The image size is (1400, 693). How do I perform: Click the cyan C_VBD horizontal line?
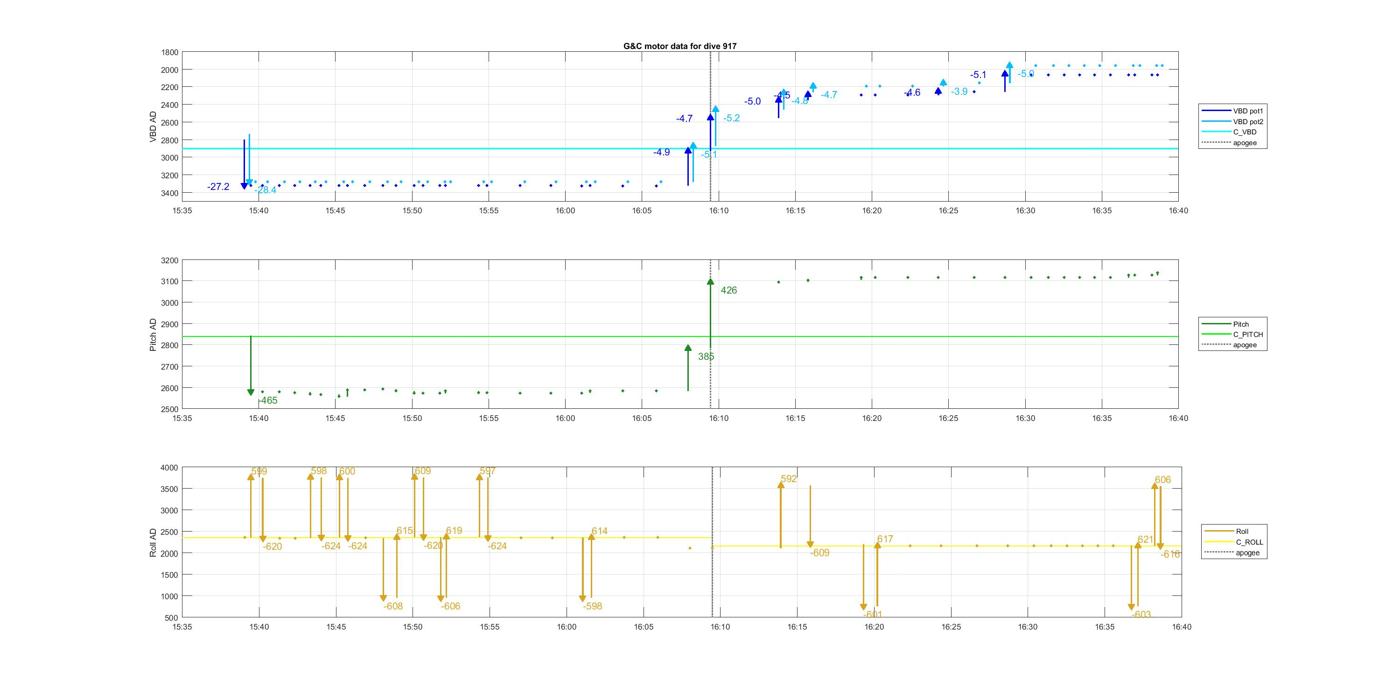tap(680, 149)
